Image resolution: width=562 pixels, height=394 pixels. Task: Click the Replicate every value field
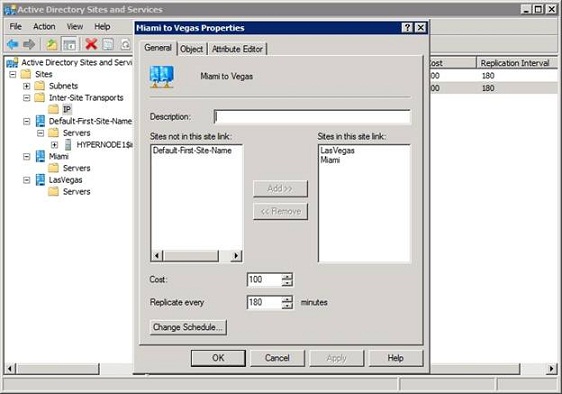265,302
